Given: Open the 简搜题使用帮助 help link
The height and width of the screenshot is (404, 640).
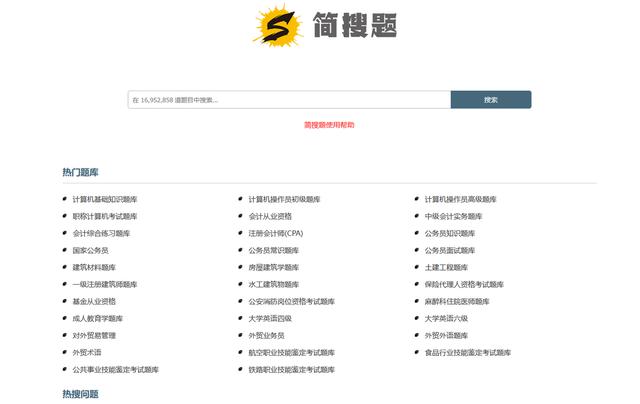Looking at the screenshot, I should [x=329, y=125].
